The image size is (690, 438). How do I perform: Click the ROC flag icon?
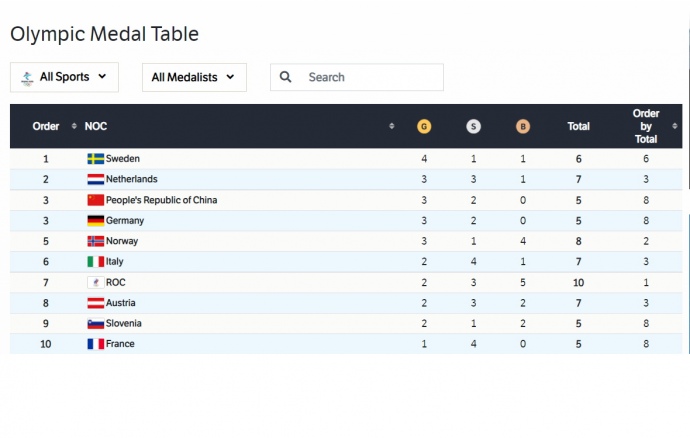tap(96, 283)
